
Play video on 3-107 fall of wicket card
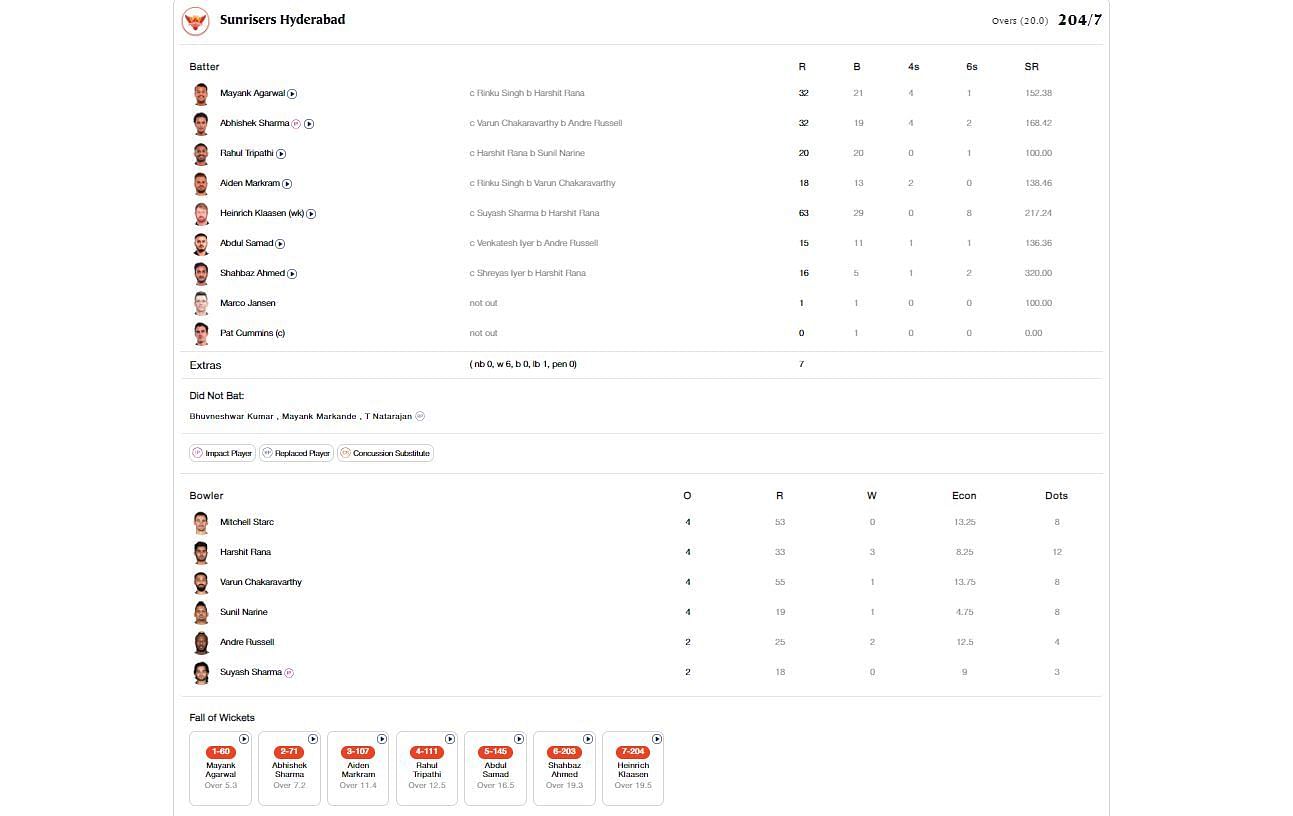(x=382, y=739)
